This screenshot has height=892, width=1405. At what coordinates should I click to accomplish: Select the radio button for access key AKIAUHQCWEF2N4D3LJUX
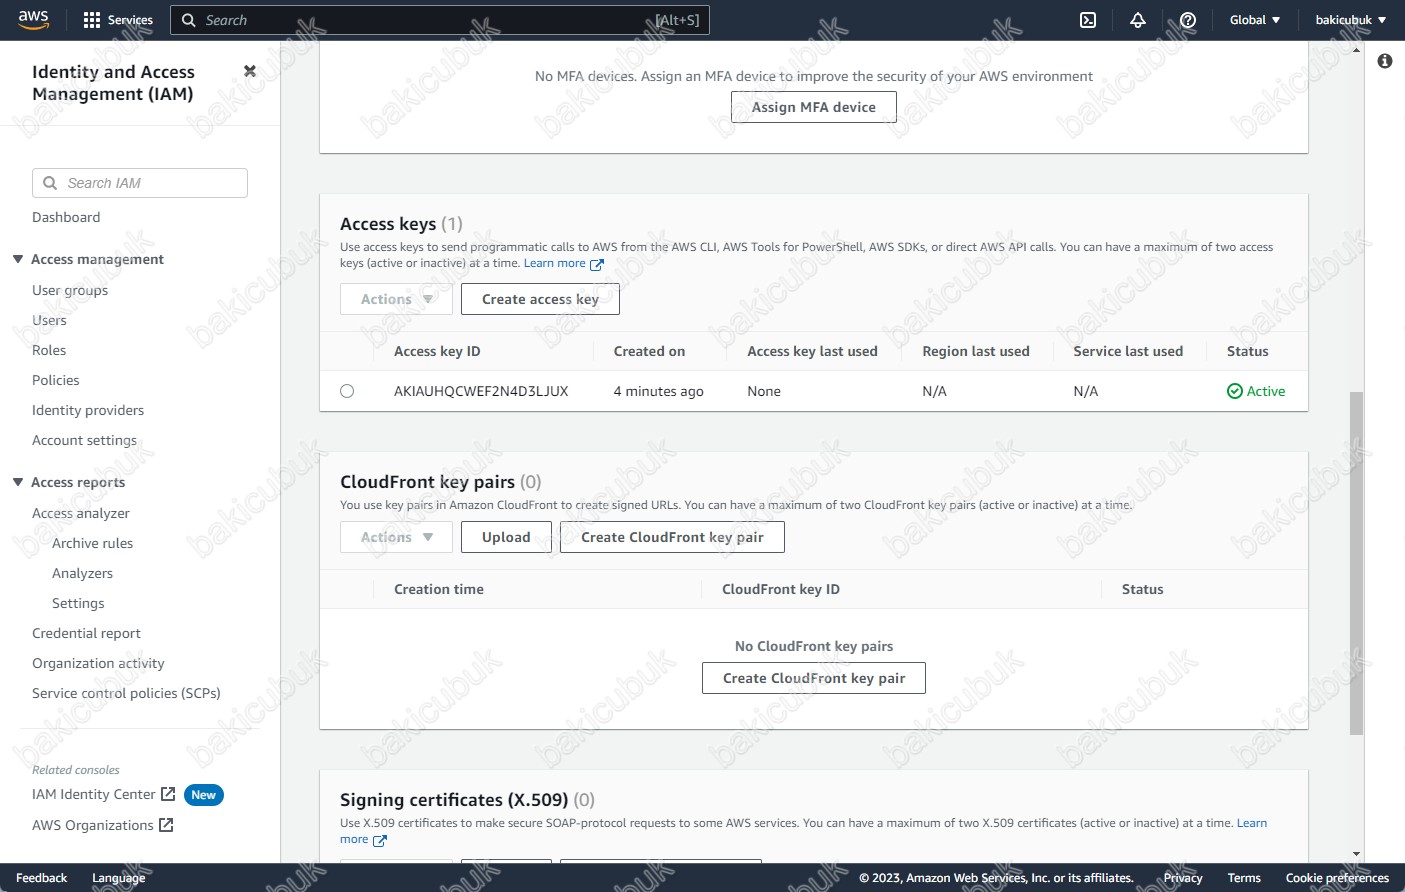tap(347, 391)
